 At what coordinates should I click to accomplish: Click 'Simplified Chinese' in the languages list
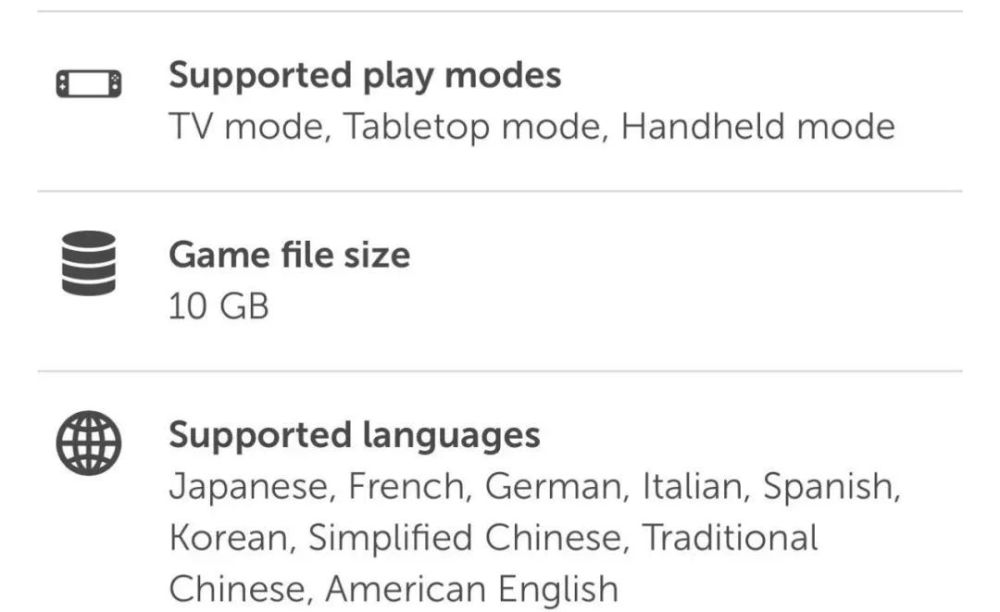point(464,538)
